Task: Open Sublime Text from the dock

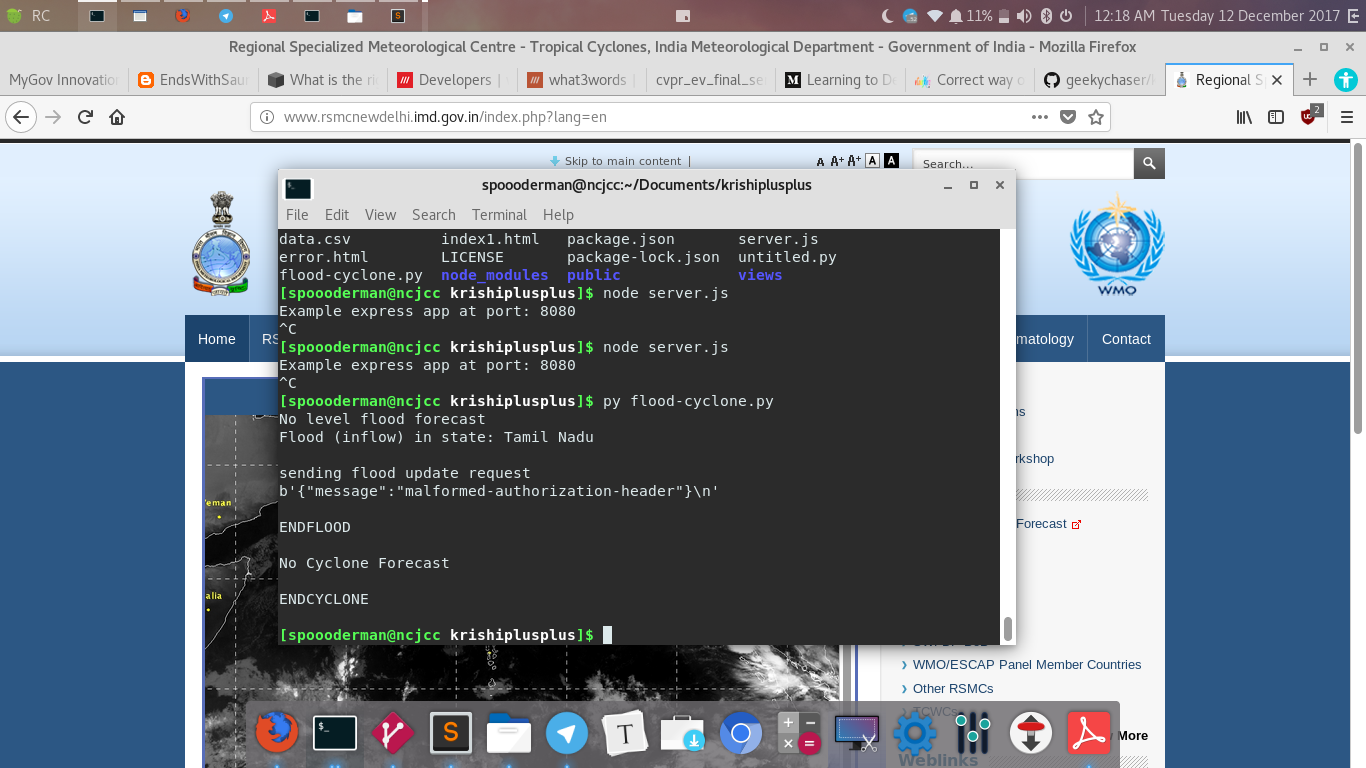Action: 451,735
